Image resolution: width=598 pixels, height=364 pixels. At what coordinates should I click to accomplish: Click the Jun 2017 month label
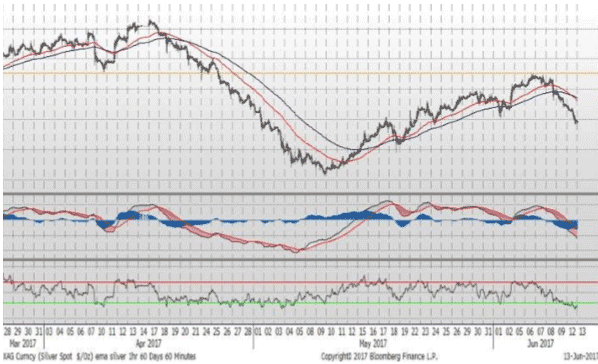540,344
